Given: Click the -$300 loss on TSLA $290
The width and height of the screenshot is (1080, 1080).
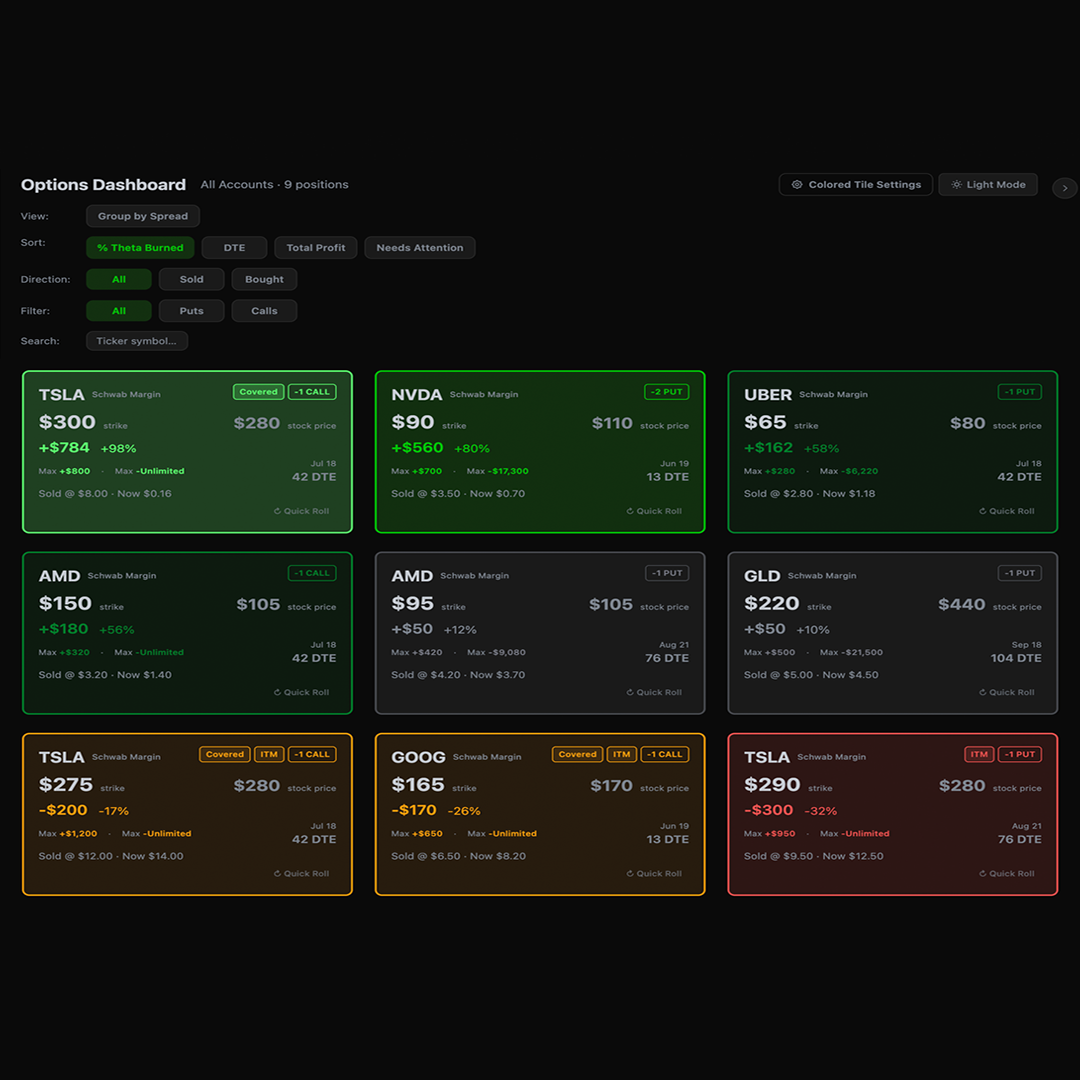Looking at the screenshot, I should pos(769,810).
